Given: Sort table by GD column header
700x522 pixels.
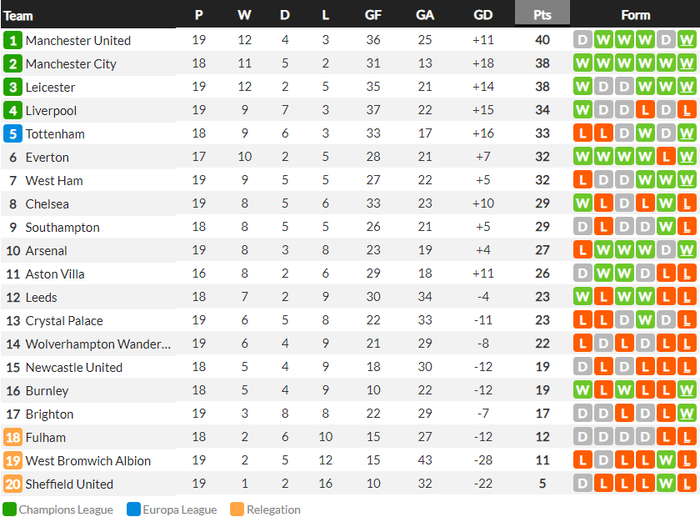Looking at the screenshot, I should pos(483,15).
